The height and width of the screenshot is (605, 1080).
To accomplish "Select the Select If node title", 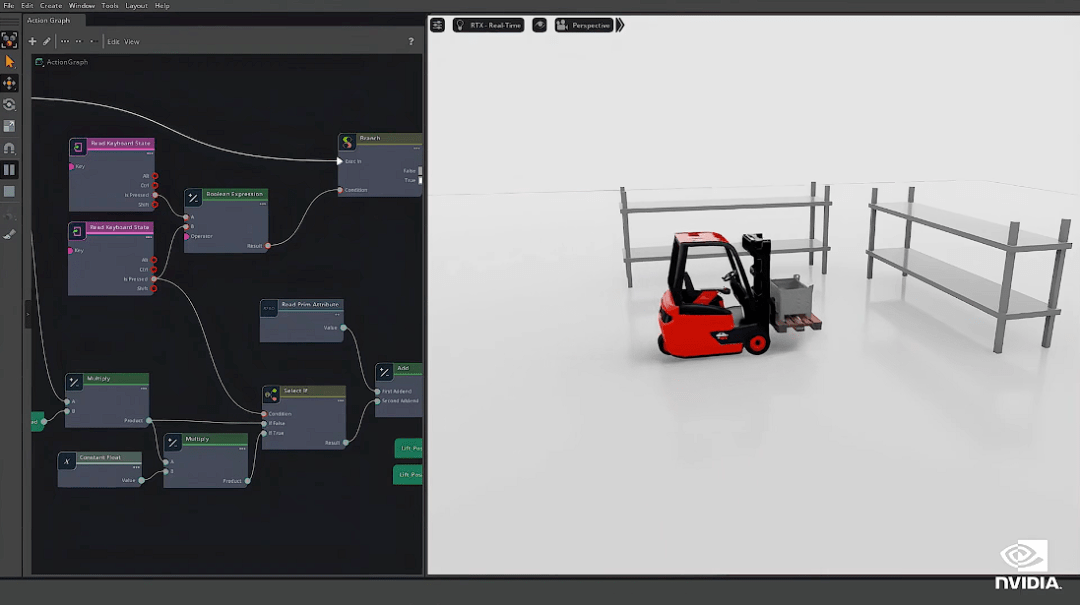I will (295, 391).
